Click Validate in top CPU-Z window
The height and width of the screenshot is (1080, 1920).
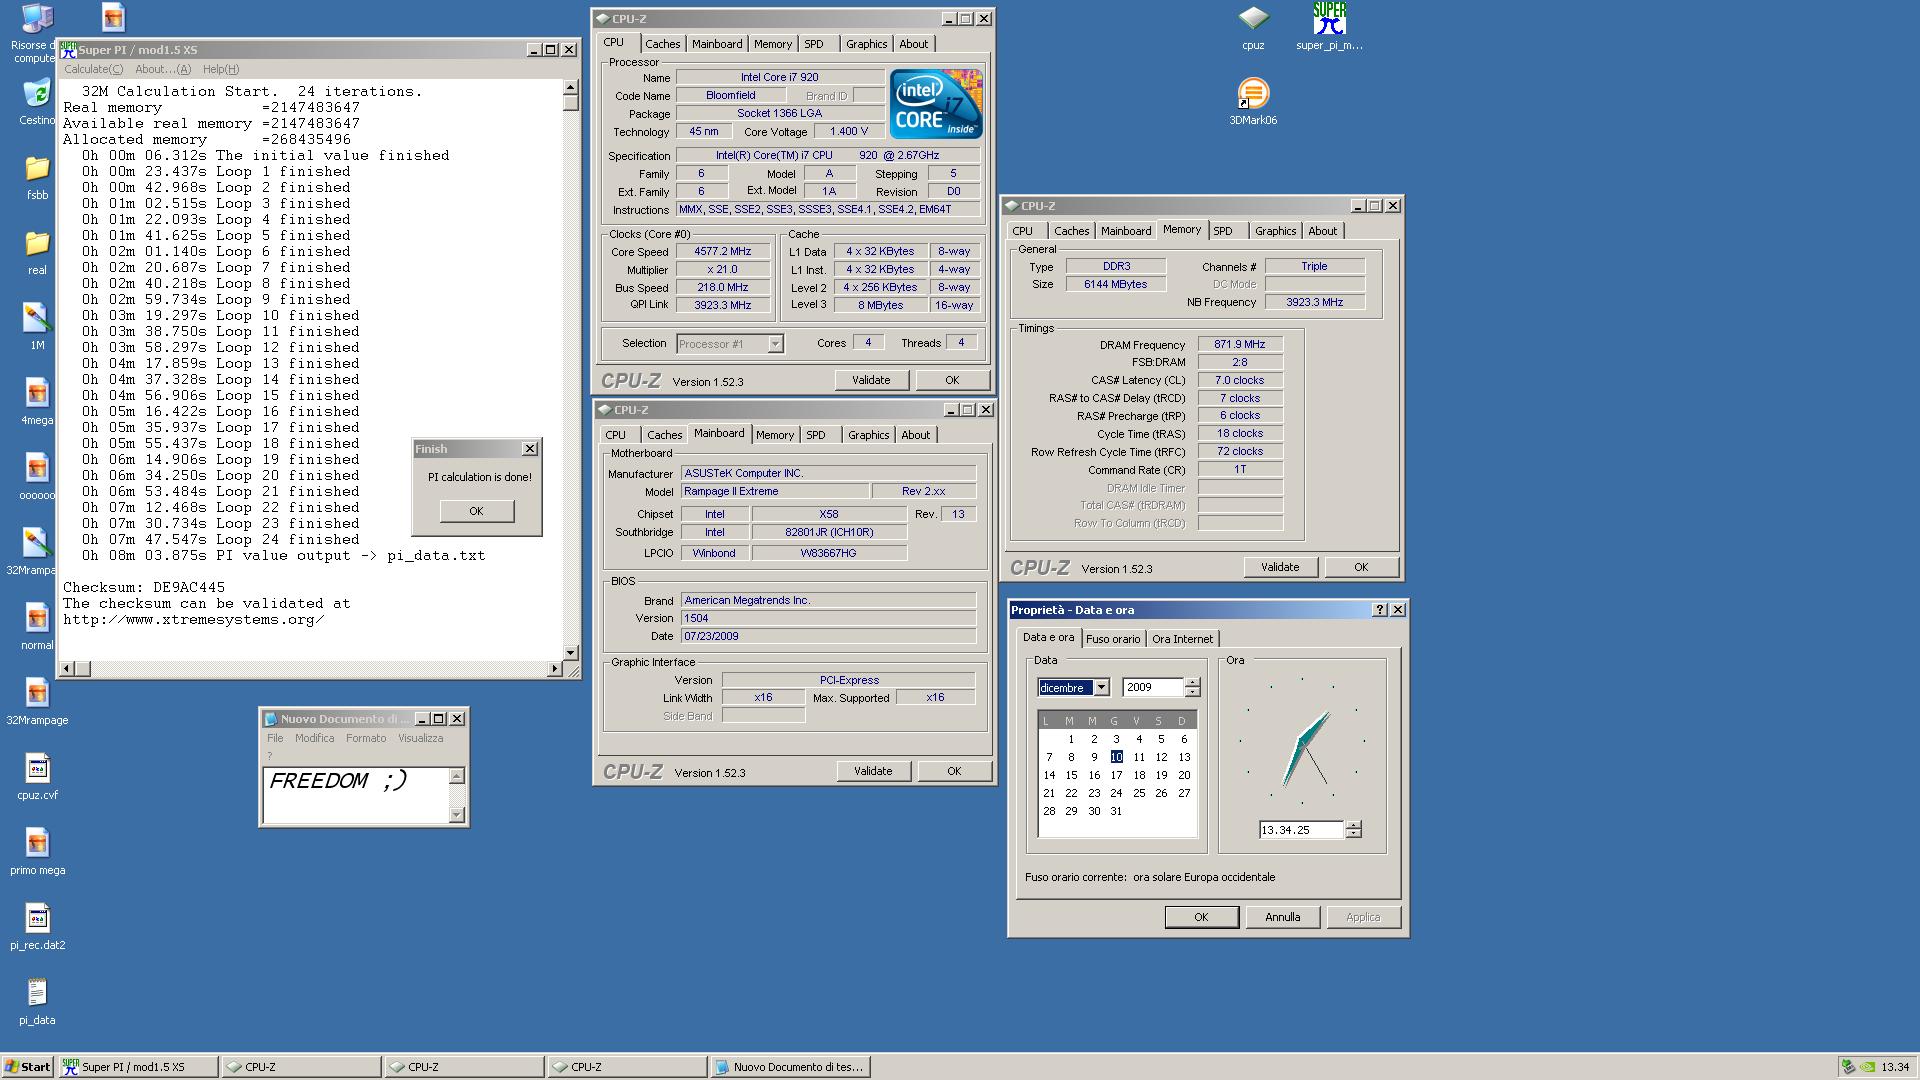(x=871, y=380)
